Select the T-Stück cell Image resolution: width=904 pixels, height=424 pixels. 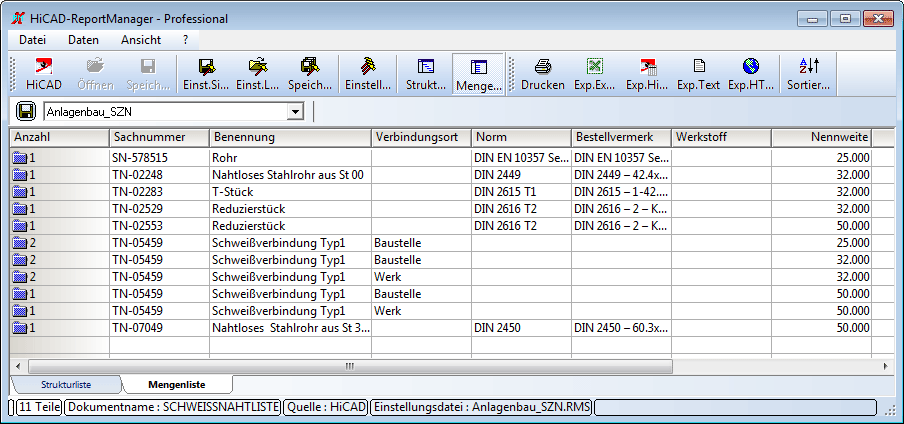[x=290, y=192]
